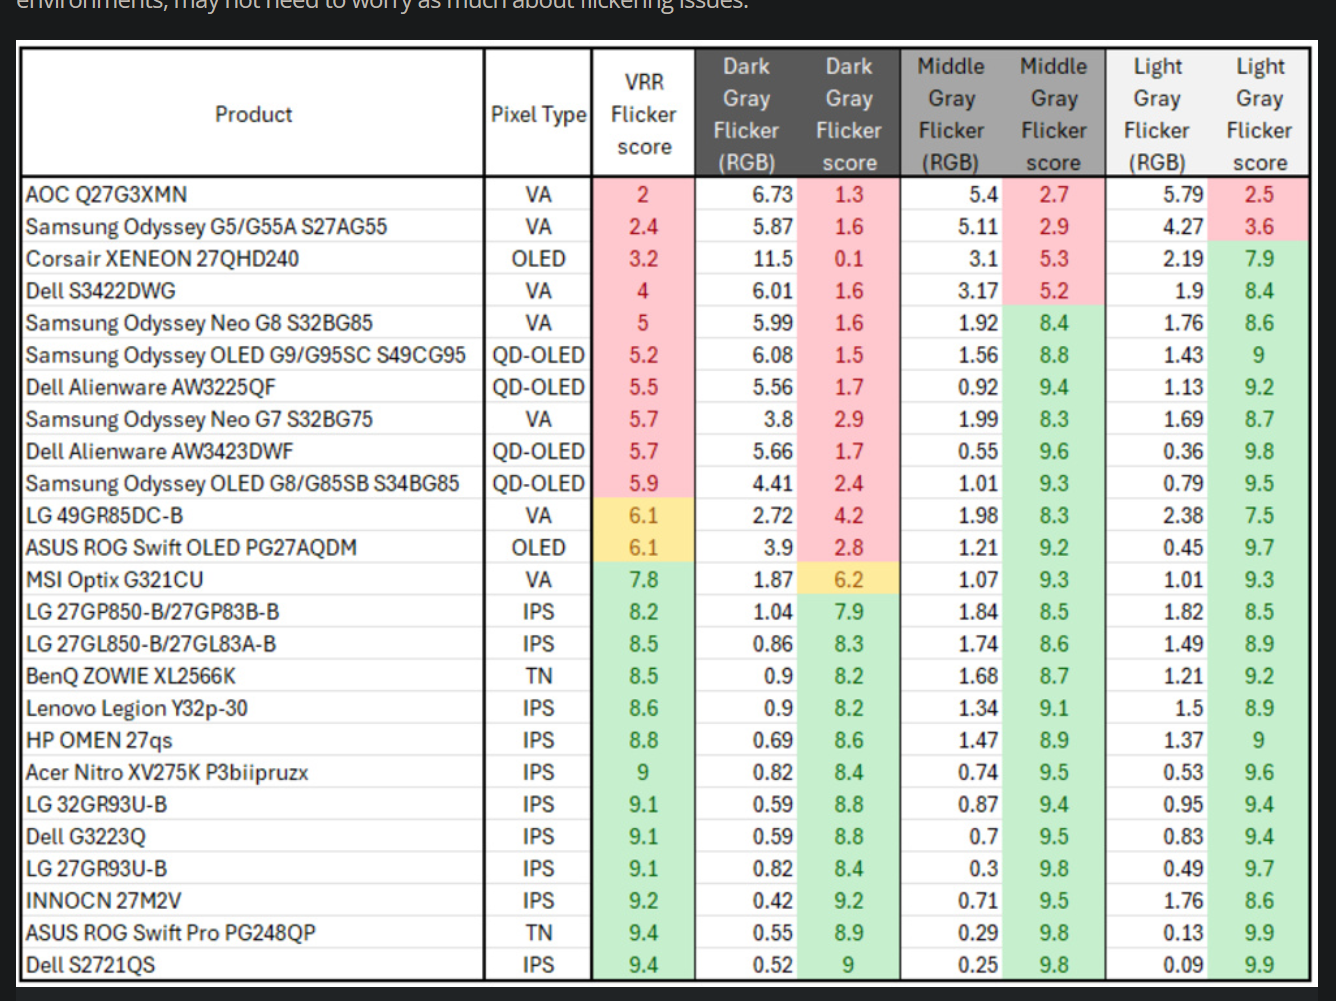Image resolution: width=1336 pixels, height=1001 pixels.
Task: Select product 'ASUS ROG Swift Pro PG248QP'
Action: point(170,932)
